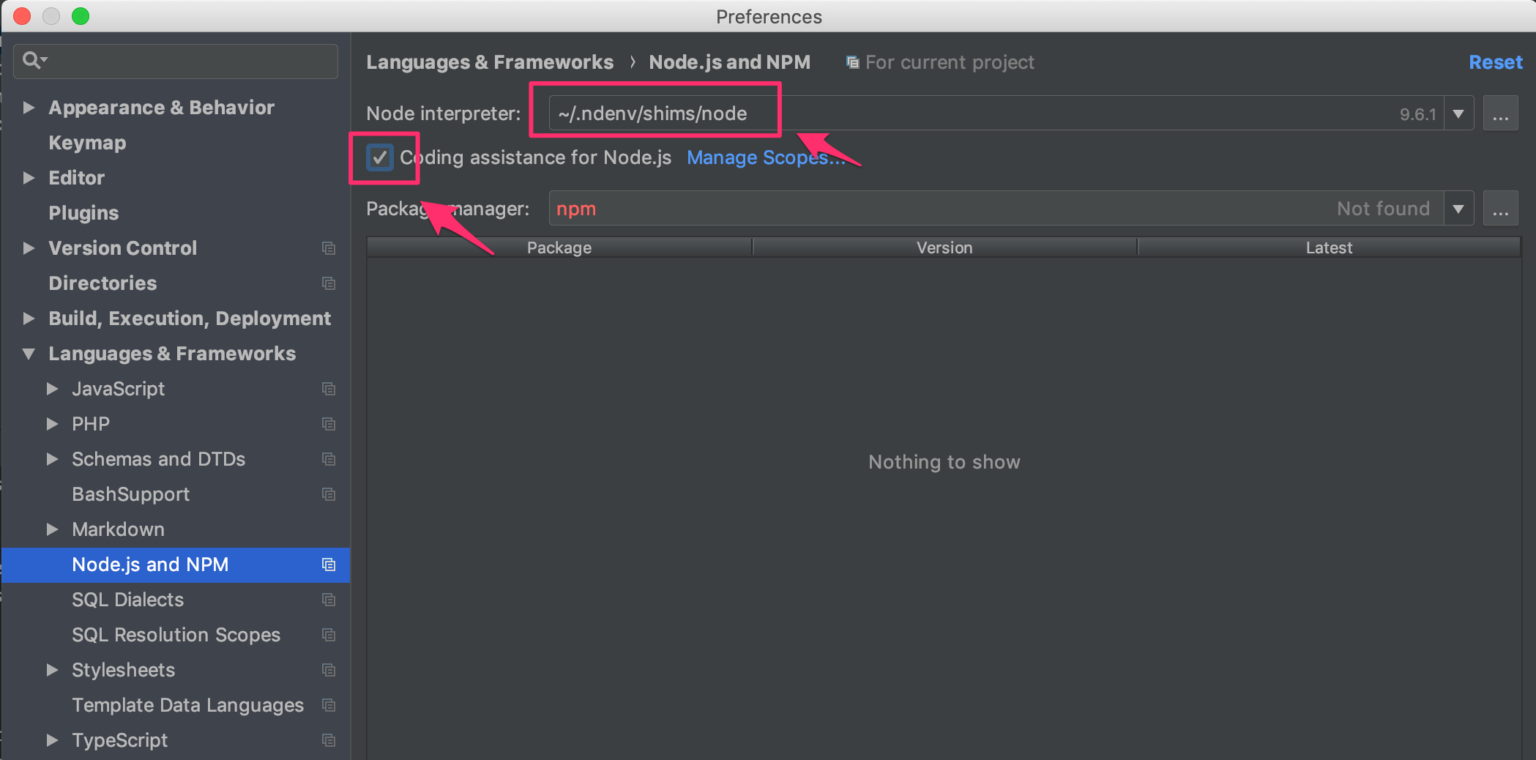1536x760 pixels.
Task: Click project-level icon beside TypeScript
Action: (328, 741)
